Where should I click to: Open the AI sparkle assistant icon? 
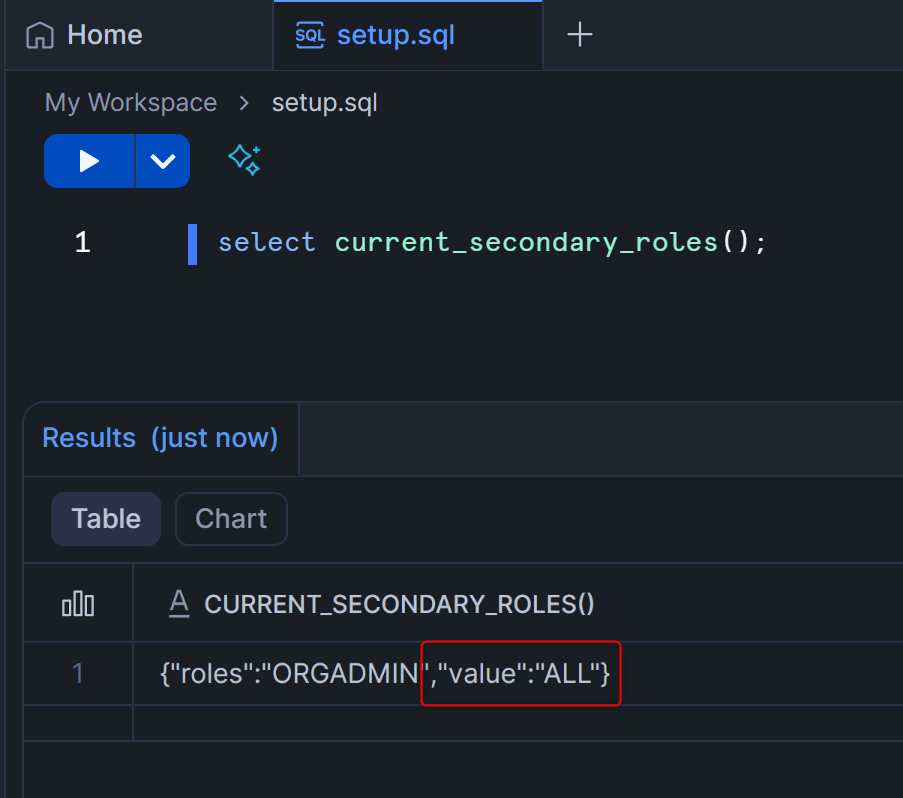[x=244, y=160]
